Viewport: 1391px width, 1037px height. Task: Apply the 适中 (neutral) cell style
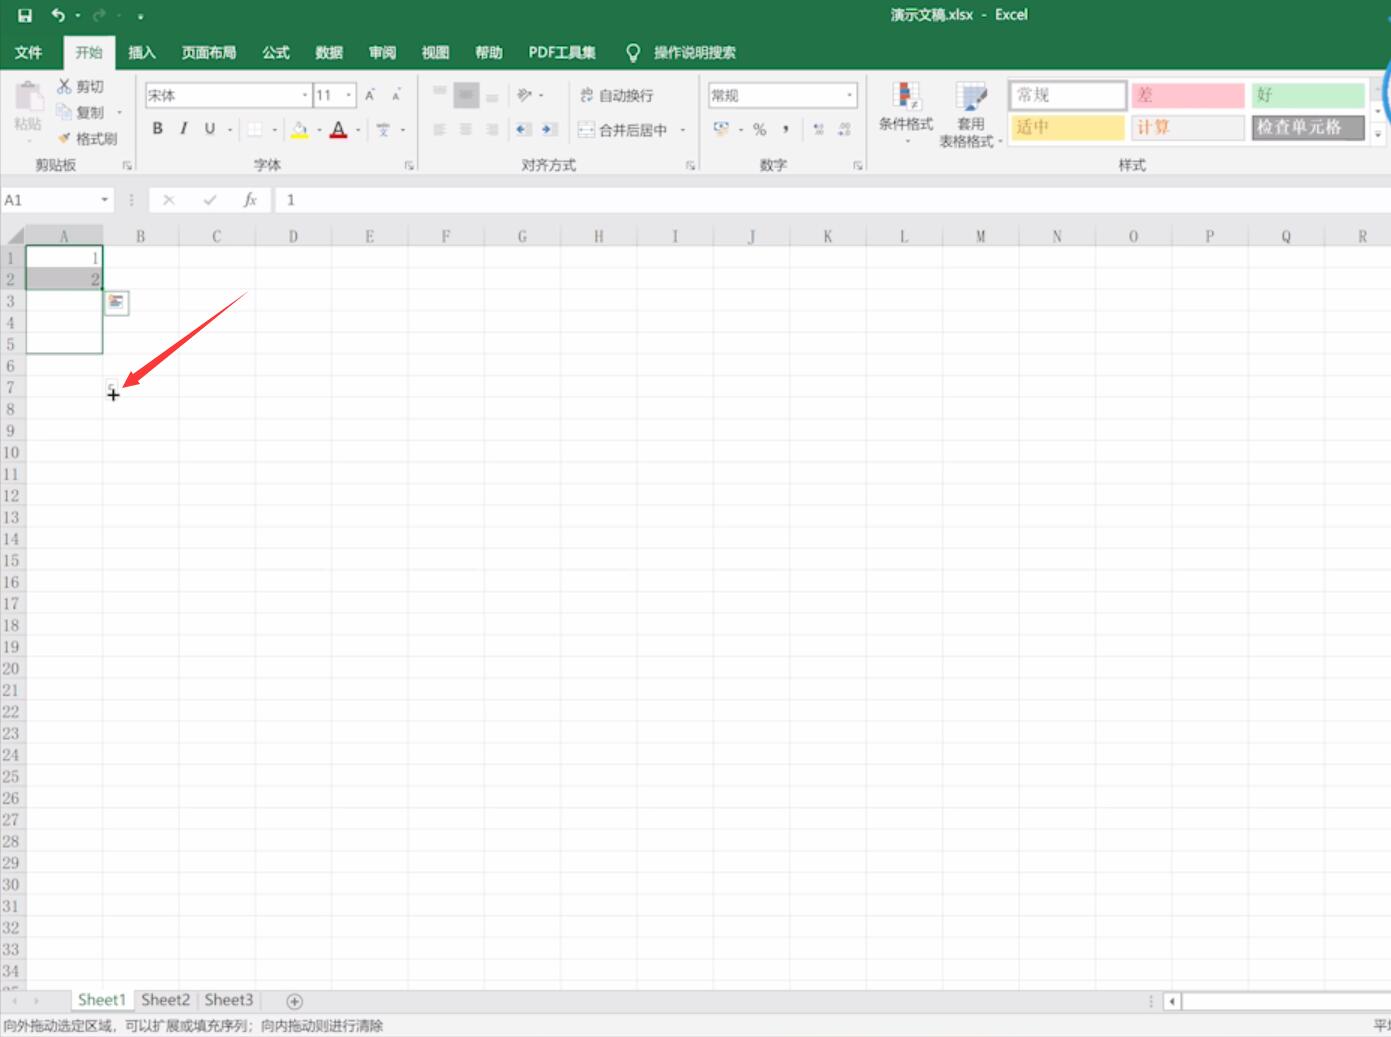(1067, 127)
